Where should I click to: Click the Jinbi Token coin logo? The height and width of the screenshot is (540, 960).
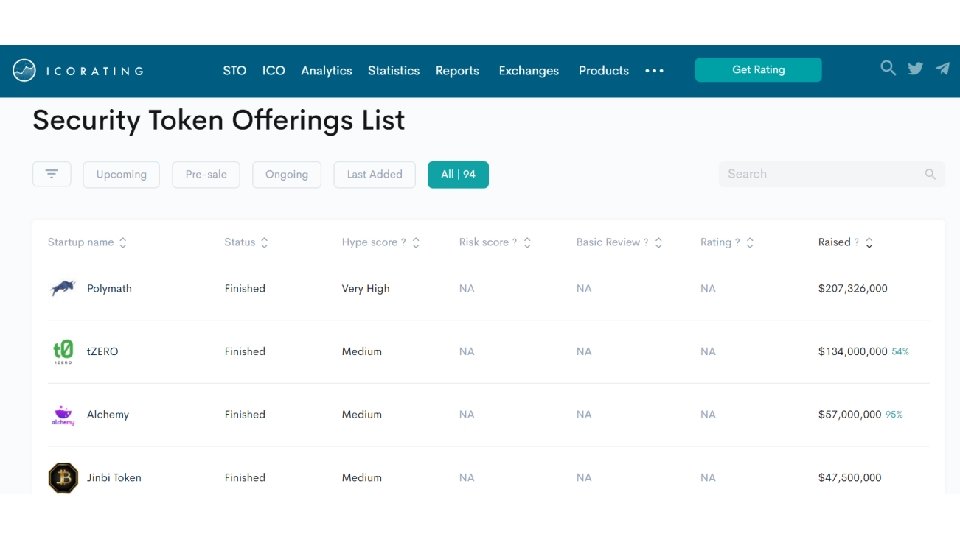coord(63,477)
